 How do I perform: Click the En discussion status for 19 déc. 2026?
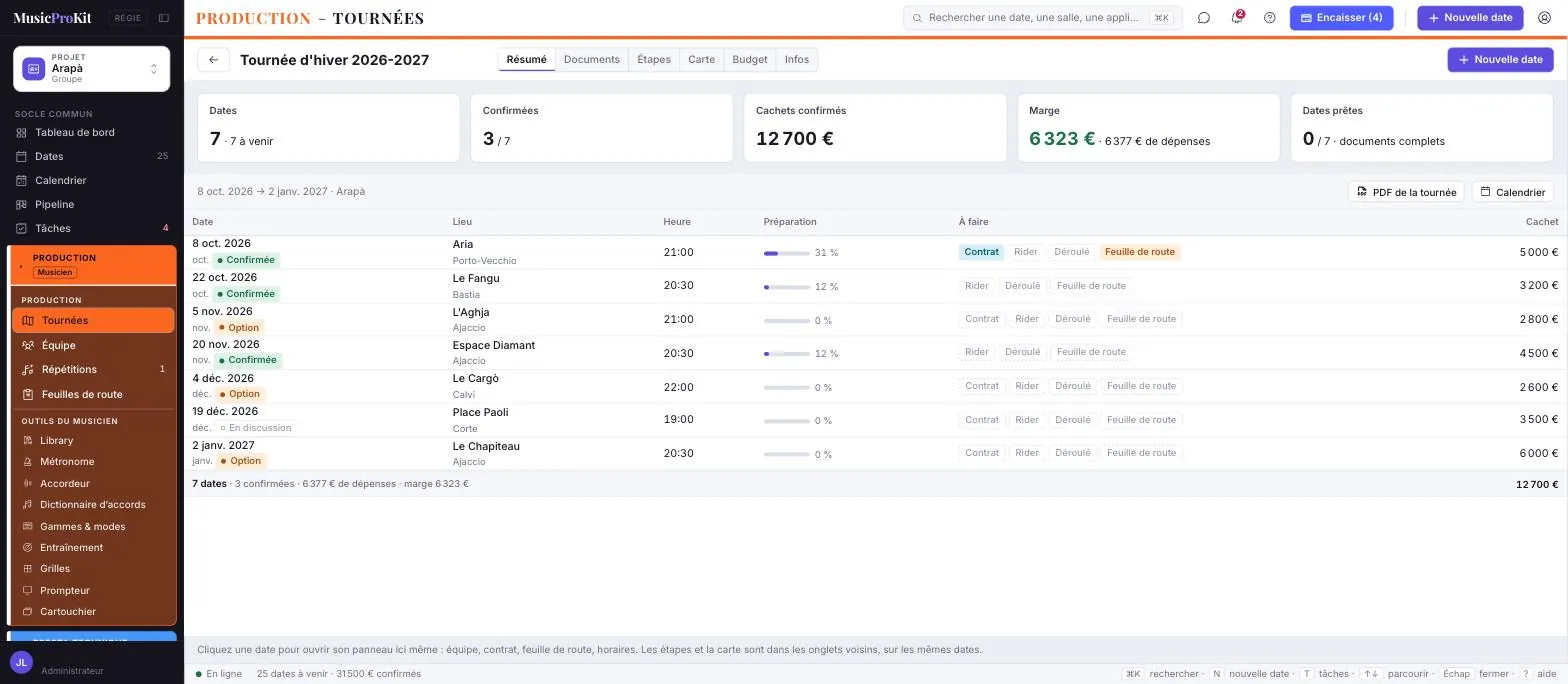[257, 428]
